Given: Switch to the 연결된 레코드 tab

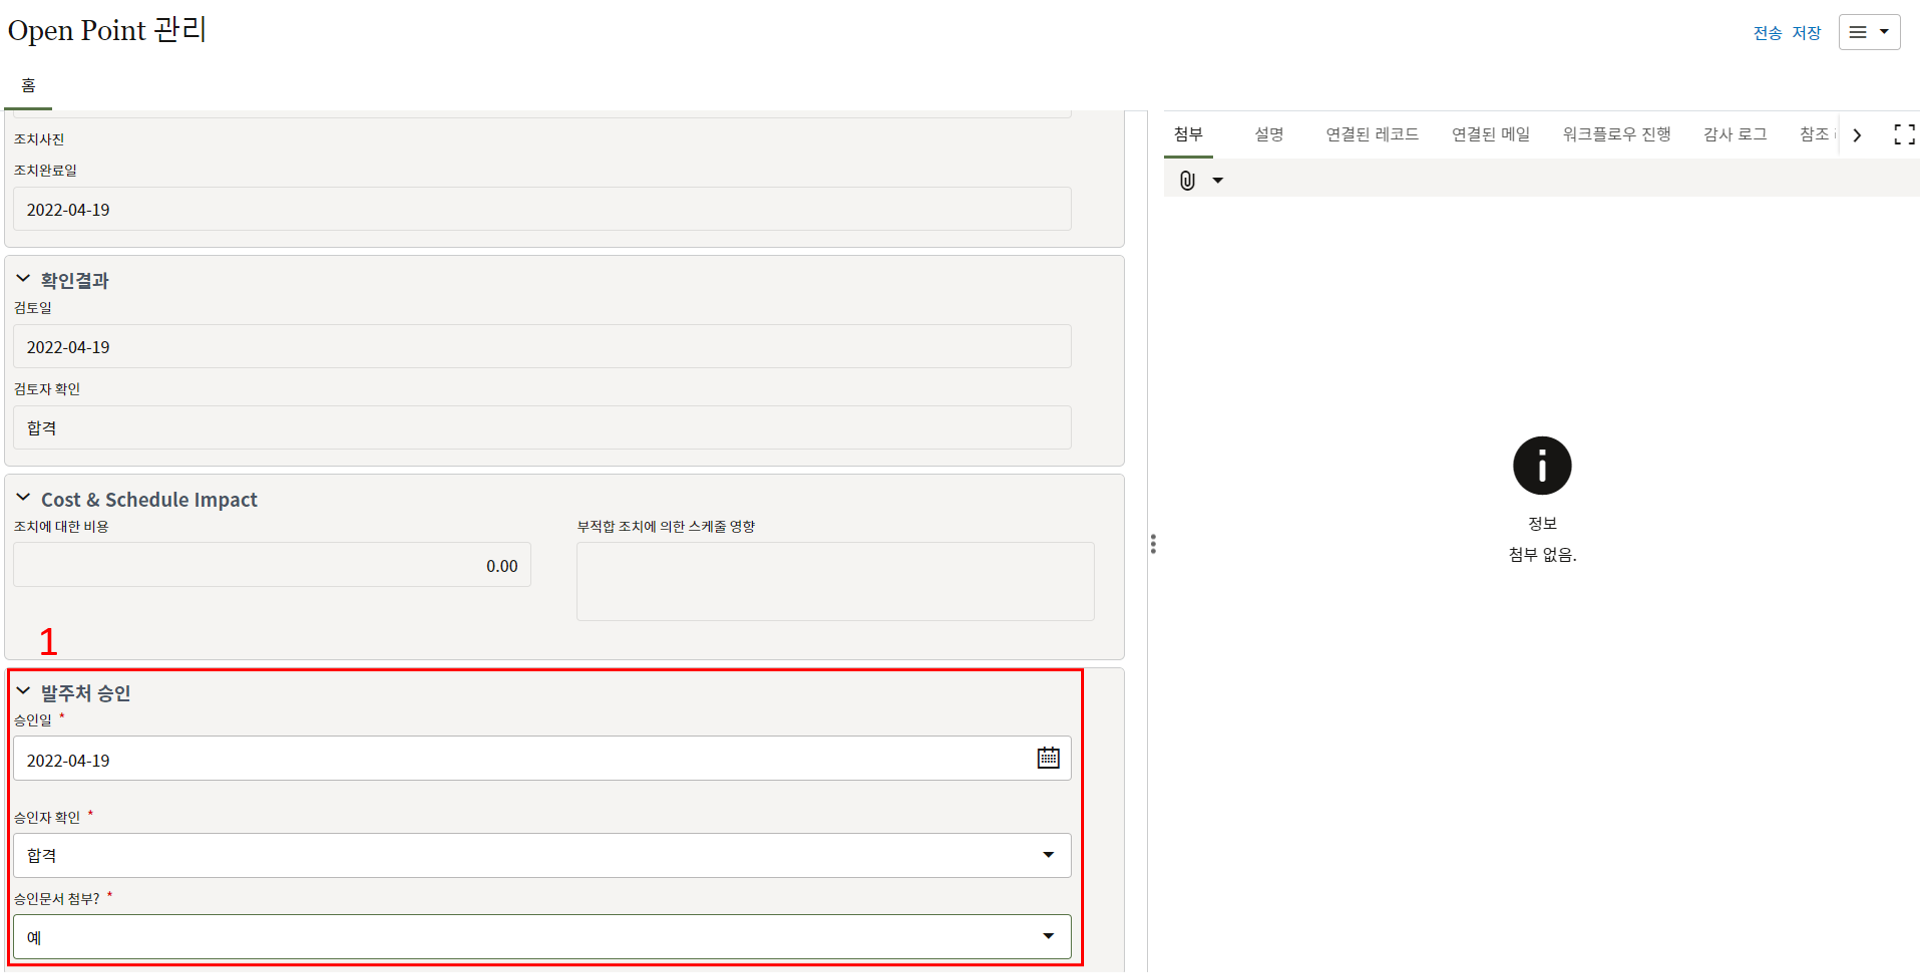Looking at the screenshot, I should coord(1371,134).
